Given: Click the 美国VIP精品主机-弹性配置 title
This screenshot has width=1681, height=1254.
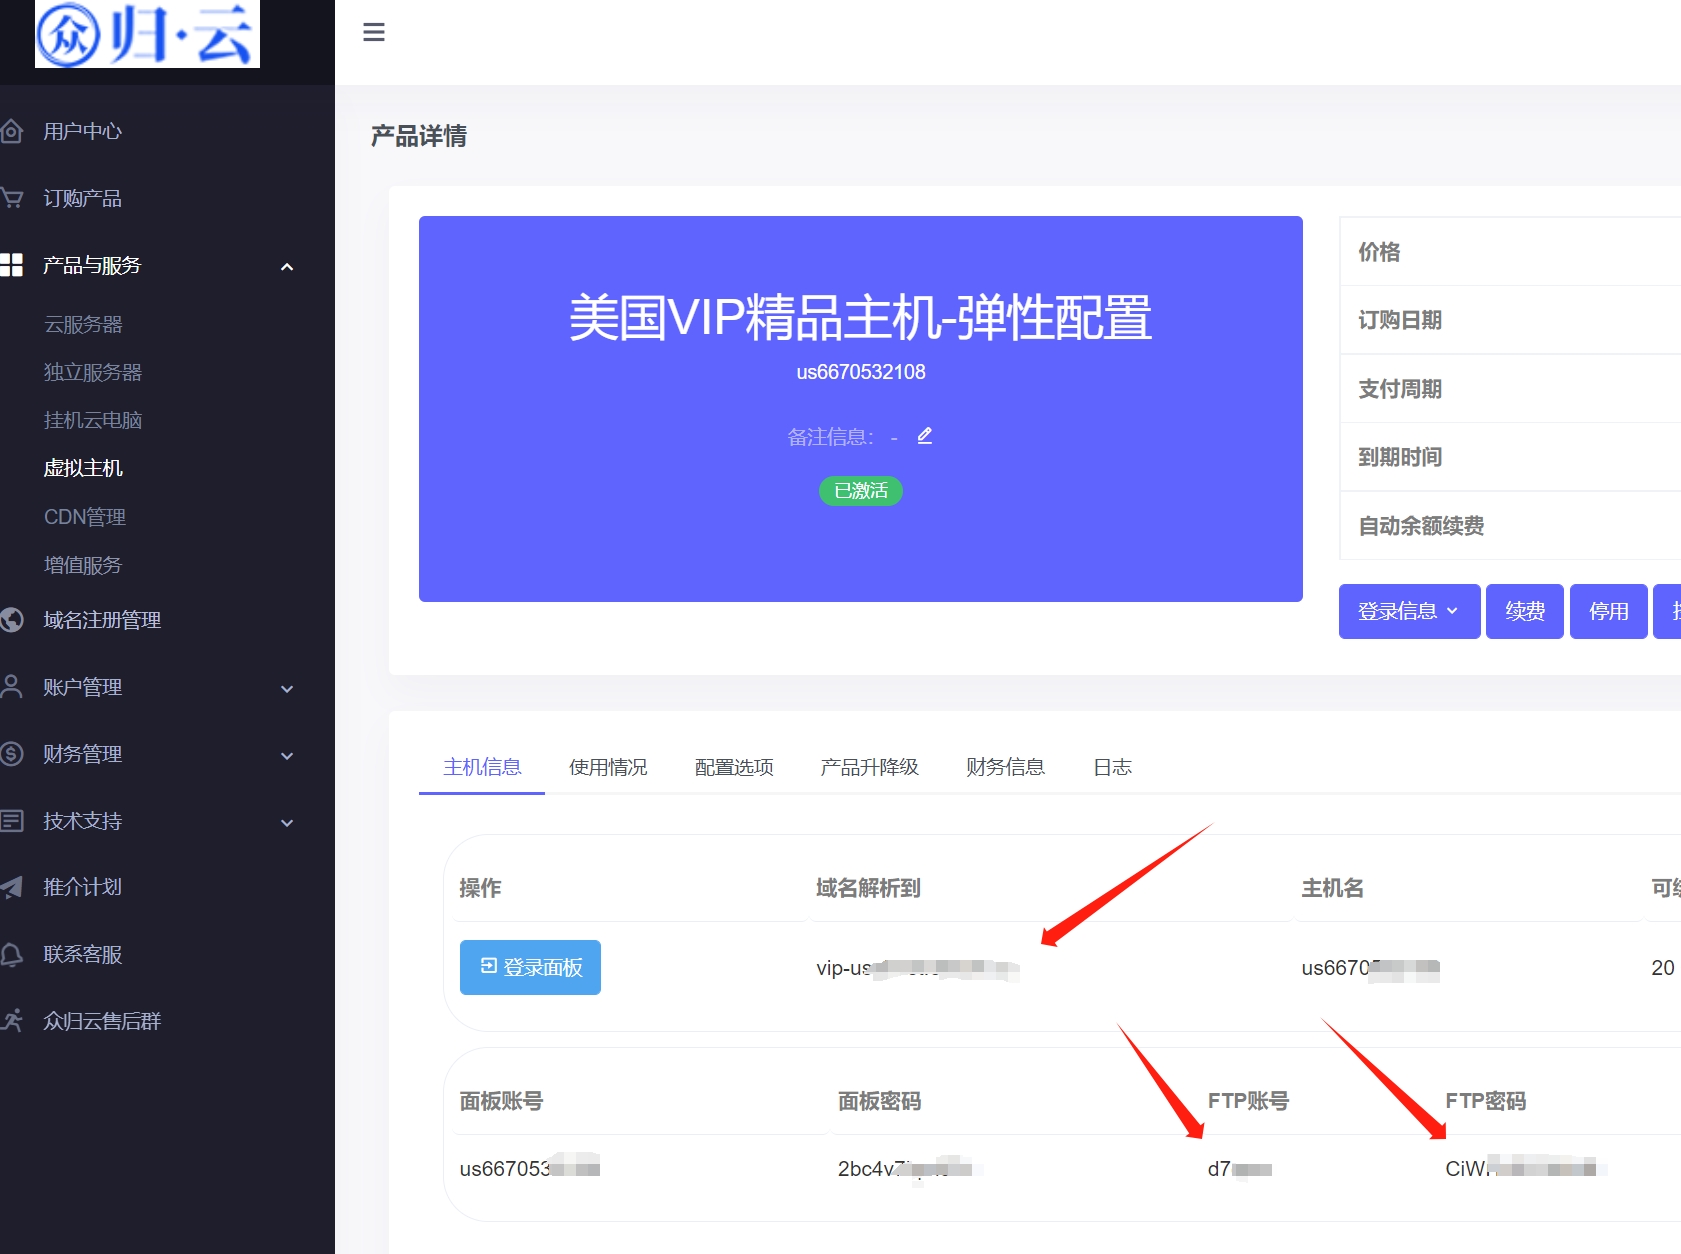Looking at the screenshot, I should click(861, 318).
